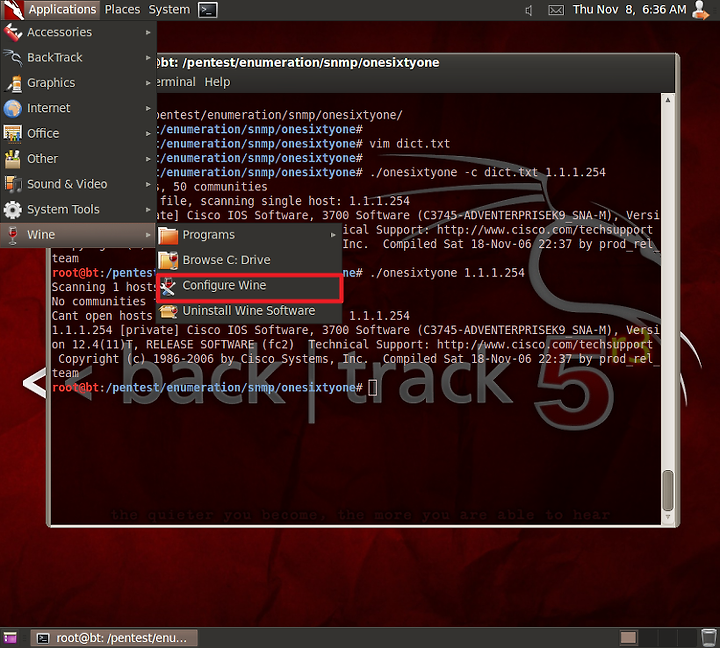
Task: Expand the Programs submenu arrow
Action: [x=333, y=235]
